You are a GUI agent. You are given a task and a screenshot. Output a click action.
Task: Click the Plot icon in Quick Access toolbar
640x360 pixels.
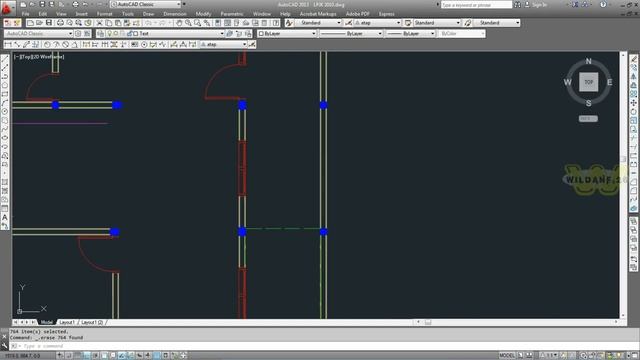(x=75, y=4)
